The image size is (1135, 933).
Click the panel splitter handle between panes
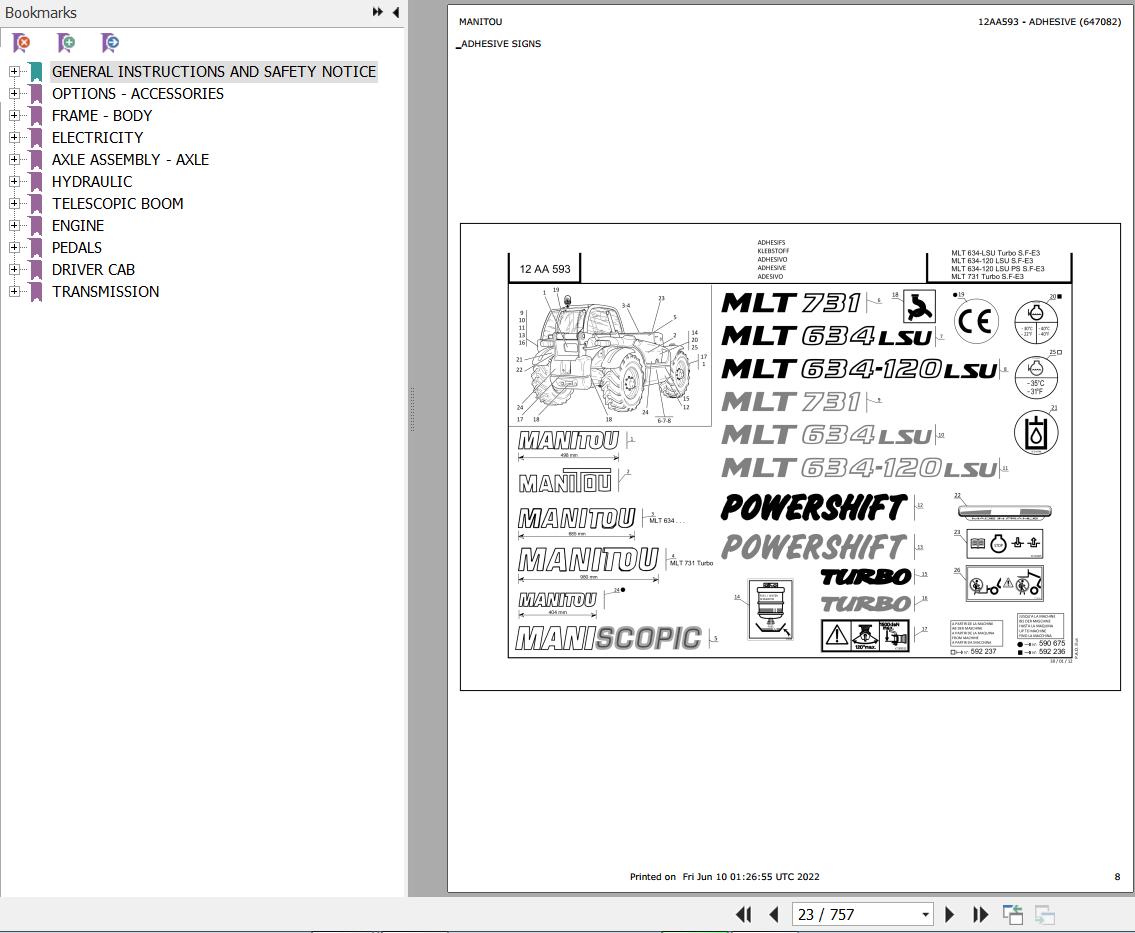click(x=413, y=409)
